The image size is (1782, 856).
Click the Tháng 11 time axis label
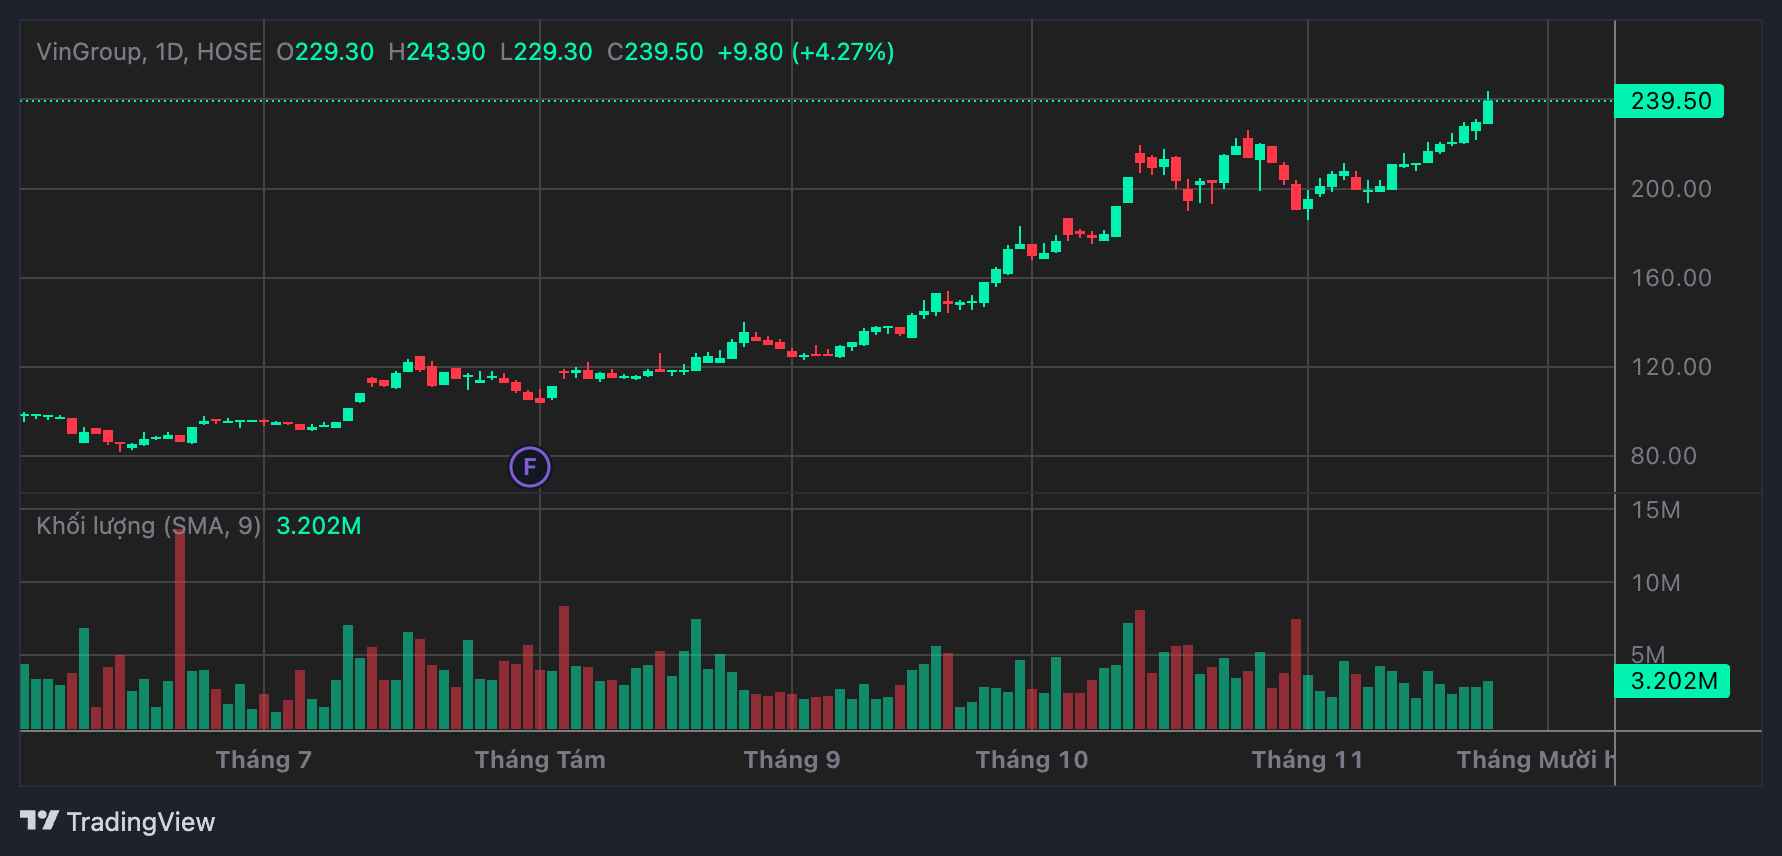click(1307, 760)
